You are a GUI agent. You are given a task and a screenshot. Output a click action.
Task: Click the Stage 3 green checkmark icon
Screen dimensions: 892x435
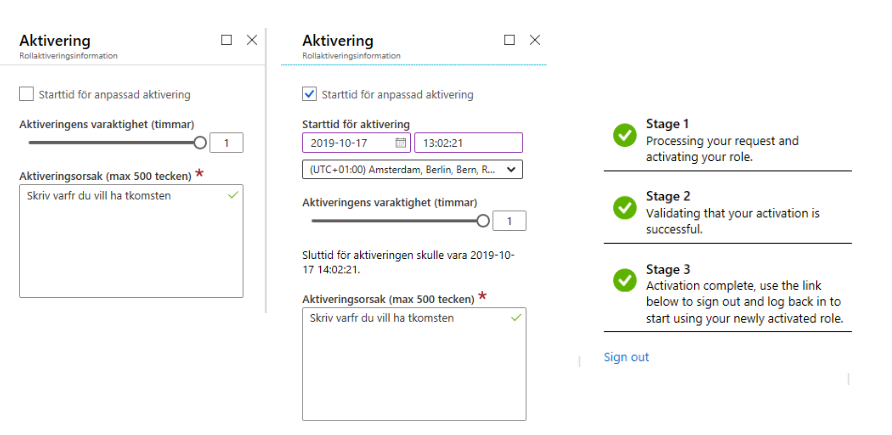click(x=625, y=280)
